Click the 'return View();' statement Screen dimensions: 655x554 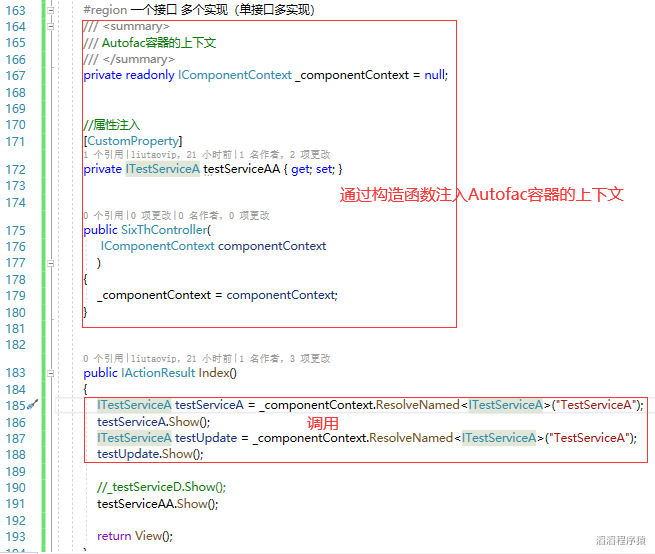point(135,536)
